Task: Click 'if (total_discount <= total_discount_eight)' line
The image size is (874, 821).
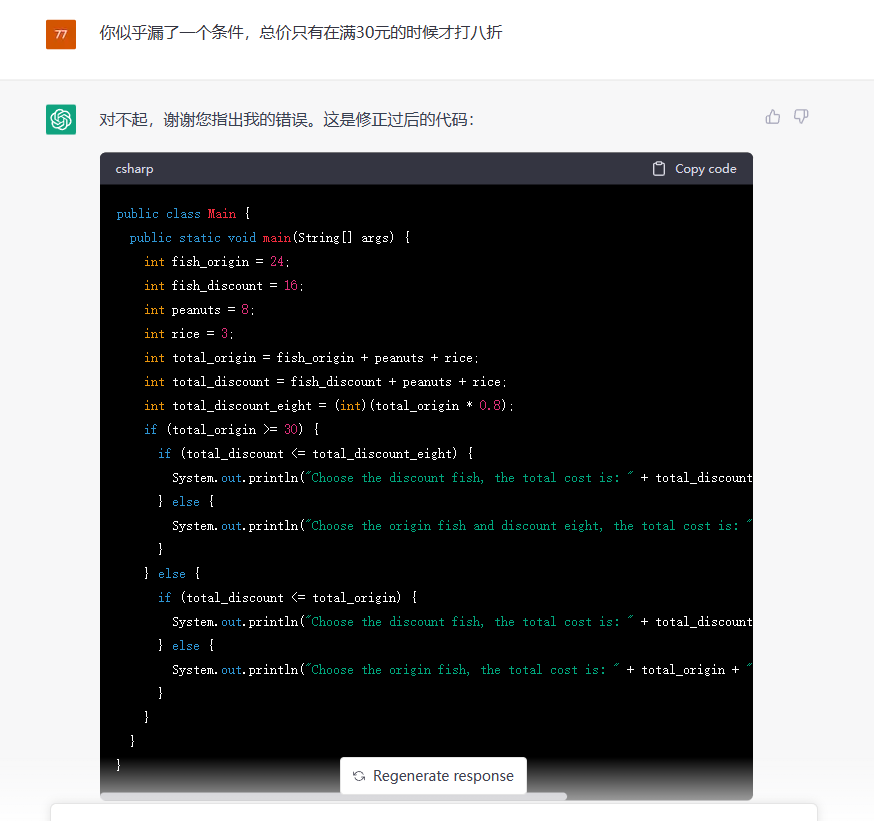Action: point(315,454)
